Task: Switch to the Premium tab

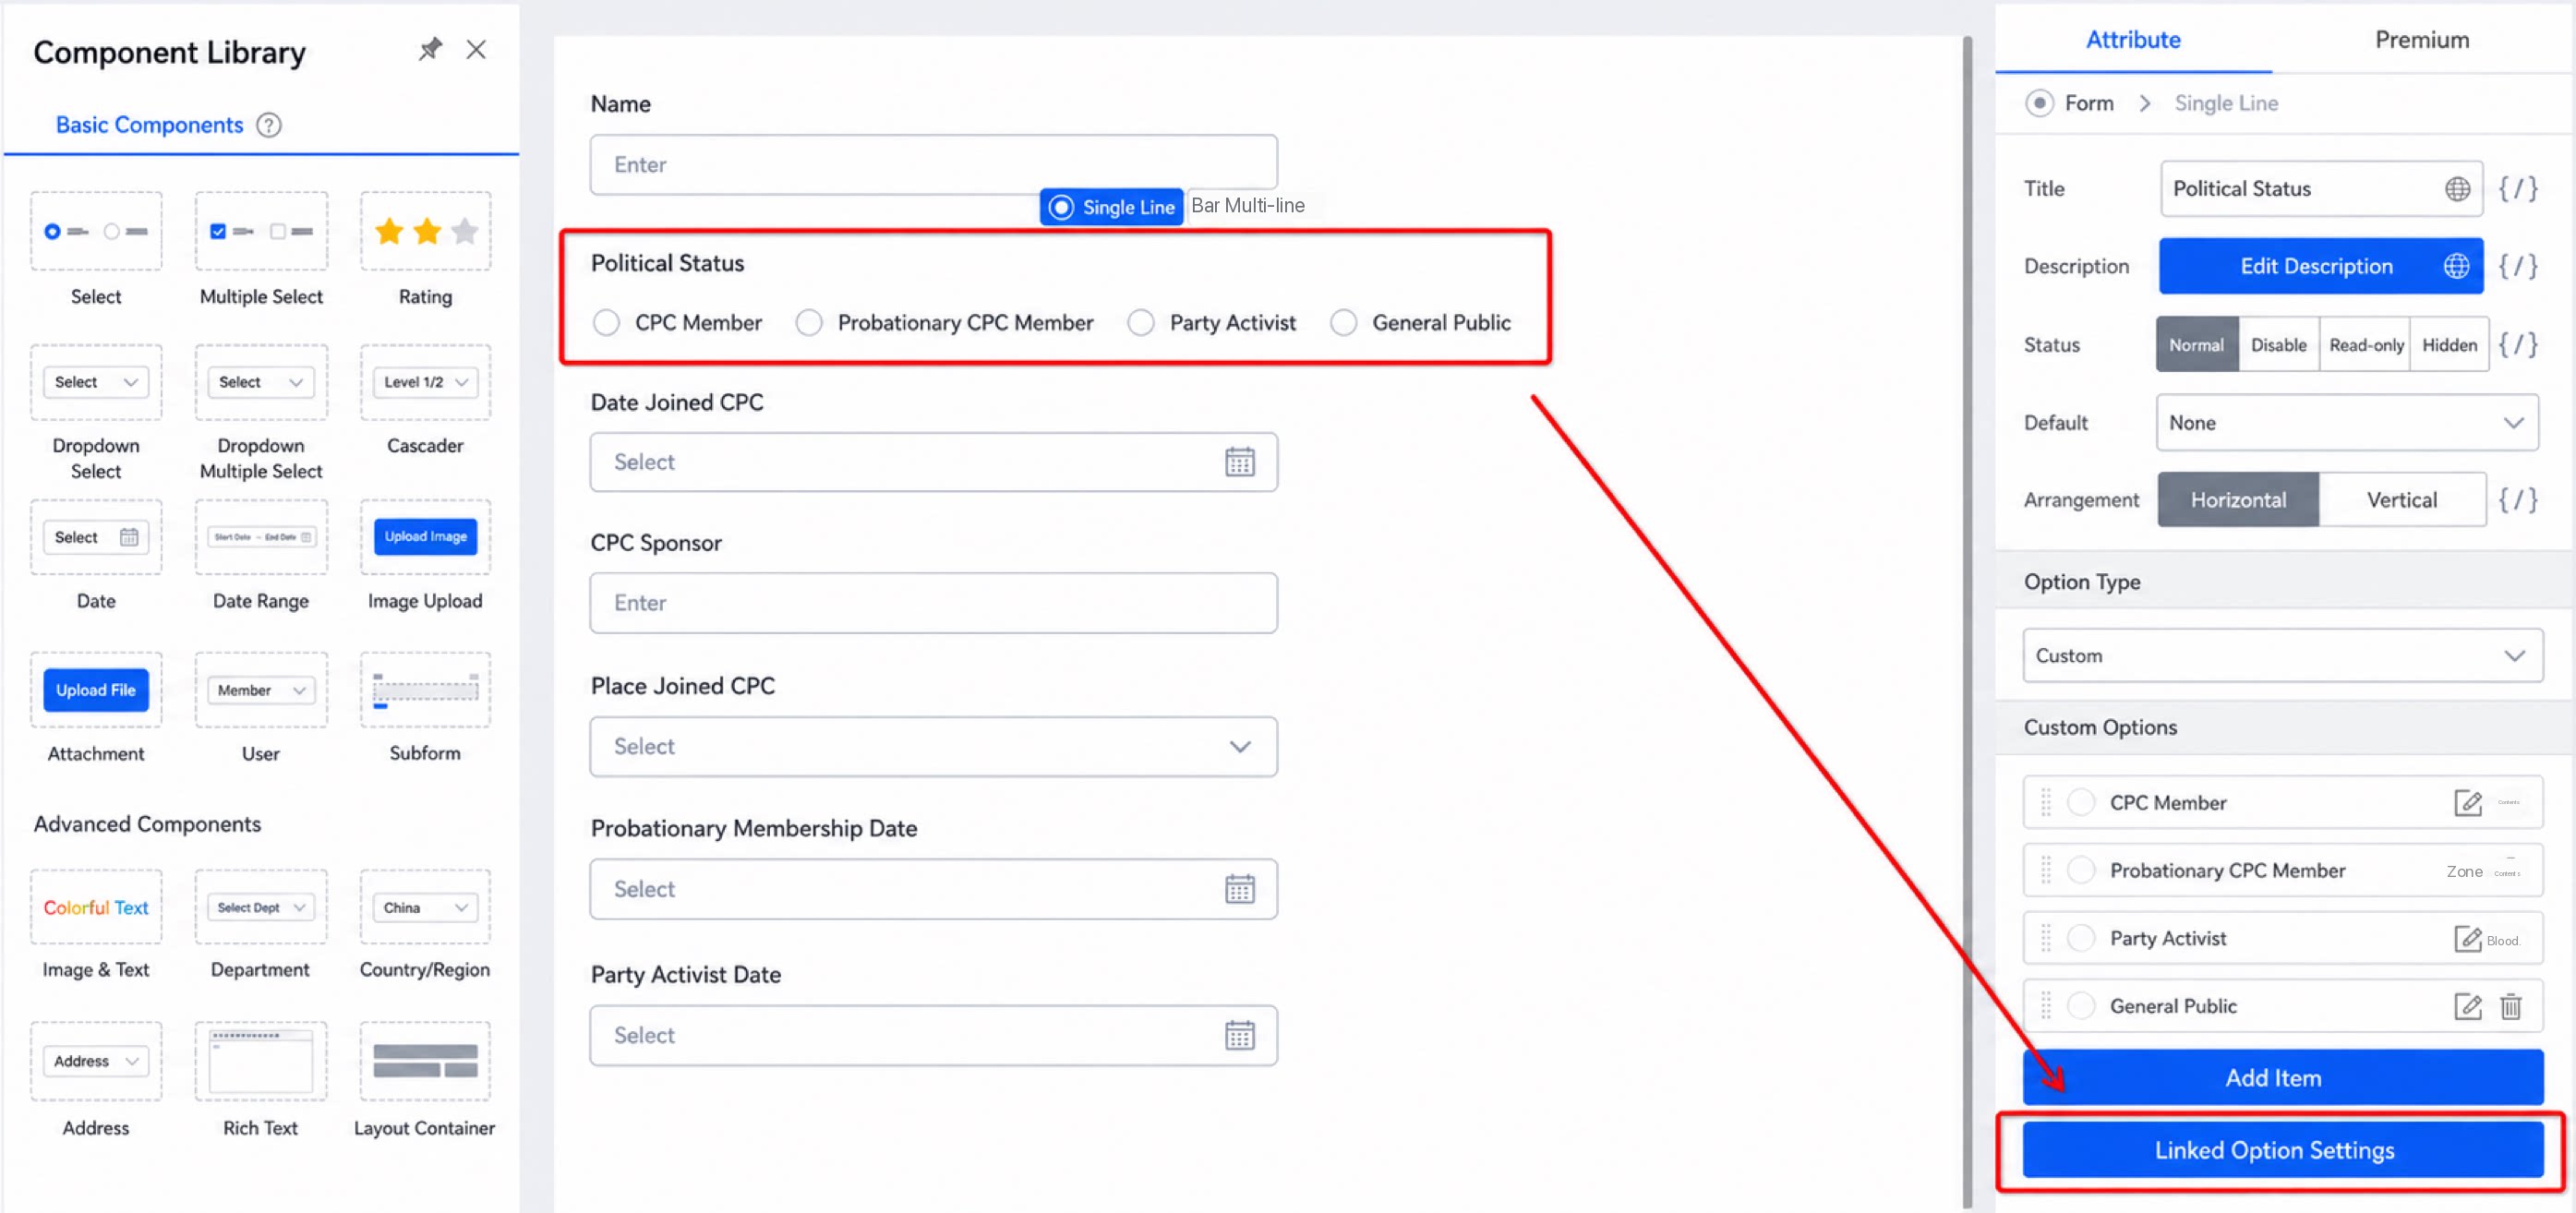Action: pos(2421,40)
